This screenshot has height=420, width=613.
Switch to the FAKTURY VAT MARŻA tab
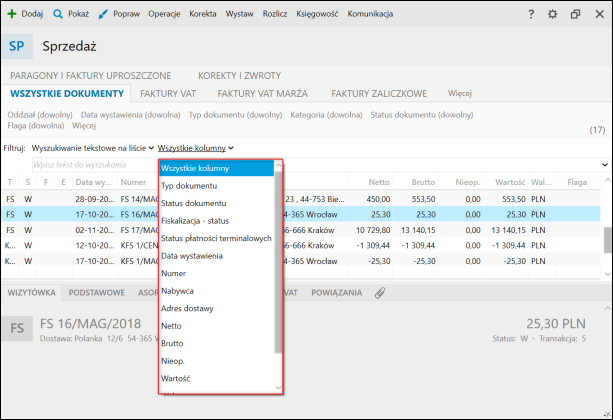point(262,94)
